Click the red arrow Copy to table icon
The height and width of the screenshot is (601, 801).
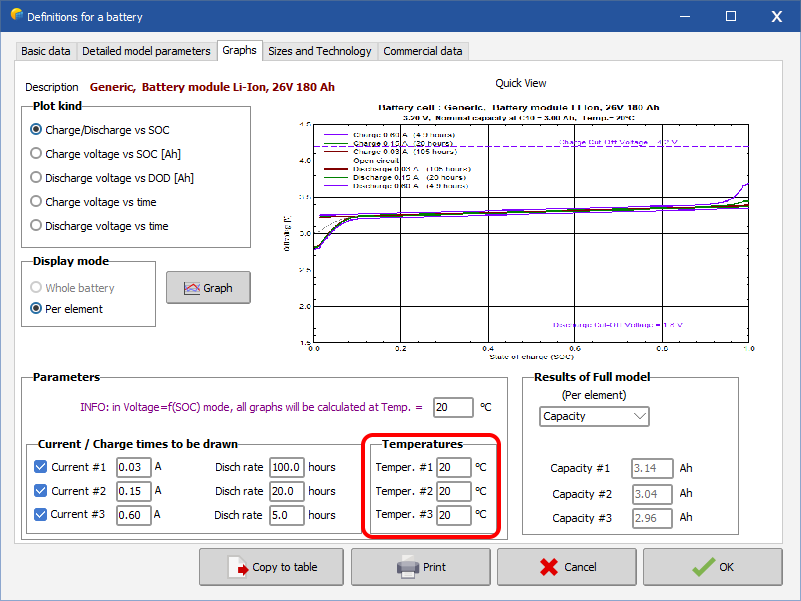(x=238, y=567)
